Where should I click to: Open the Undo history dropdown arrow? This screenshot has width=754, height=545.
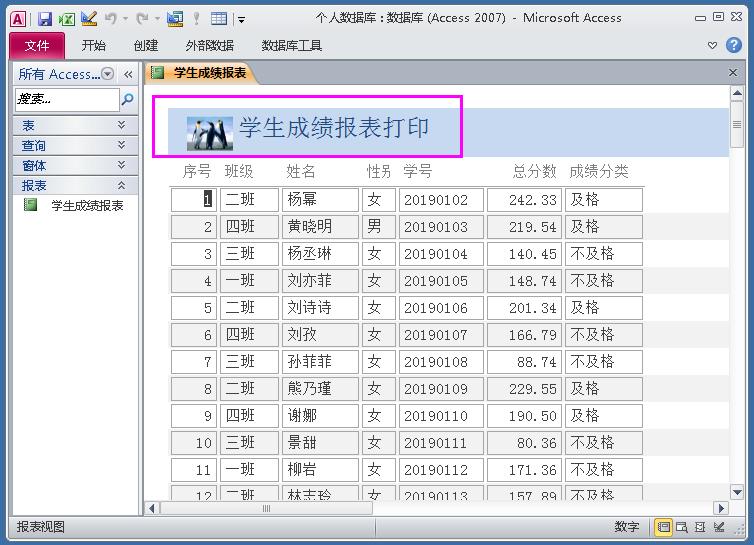click(126, 19)
